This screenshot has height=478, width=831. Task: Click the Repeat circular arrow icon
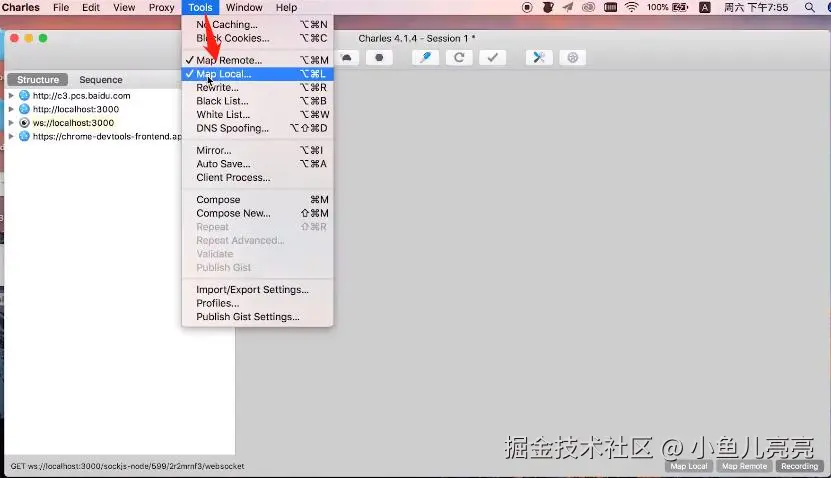tap(459, 57)
